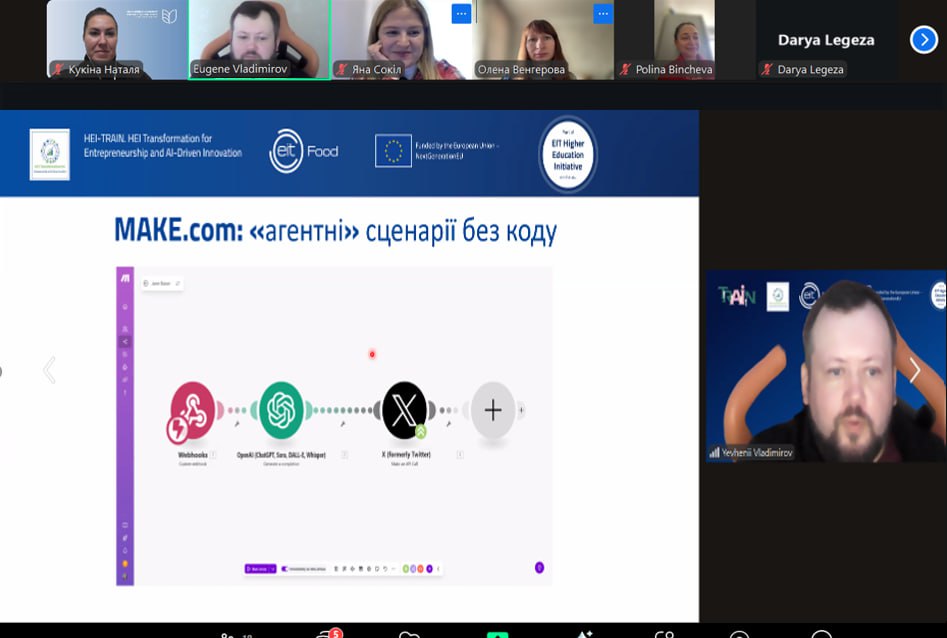Select highlighted scenarios icon in Make sidebar

click(125, 342)
